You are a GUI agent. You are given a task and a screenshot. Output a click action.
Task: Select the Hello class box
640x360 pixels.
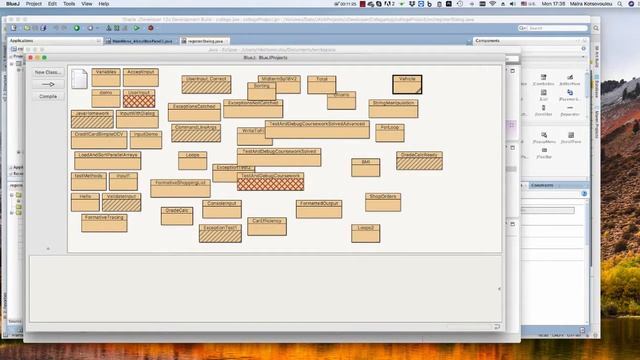[x=85, y=202]
